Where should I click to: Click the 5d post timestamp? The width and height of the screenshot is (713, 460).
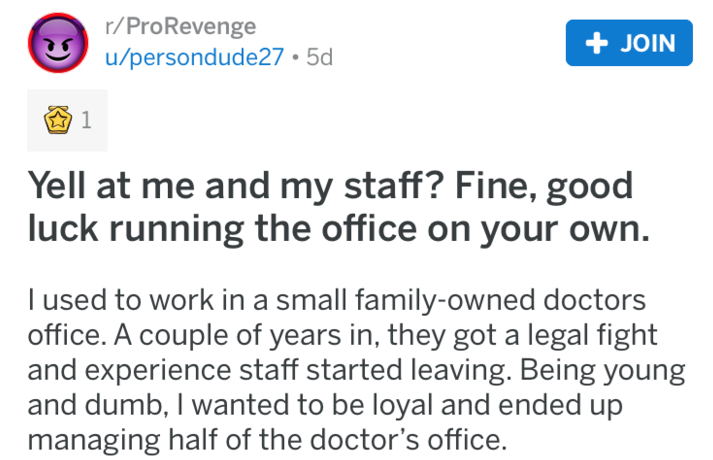320,57
